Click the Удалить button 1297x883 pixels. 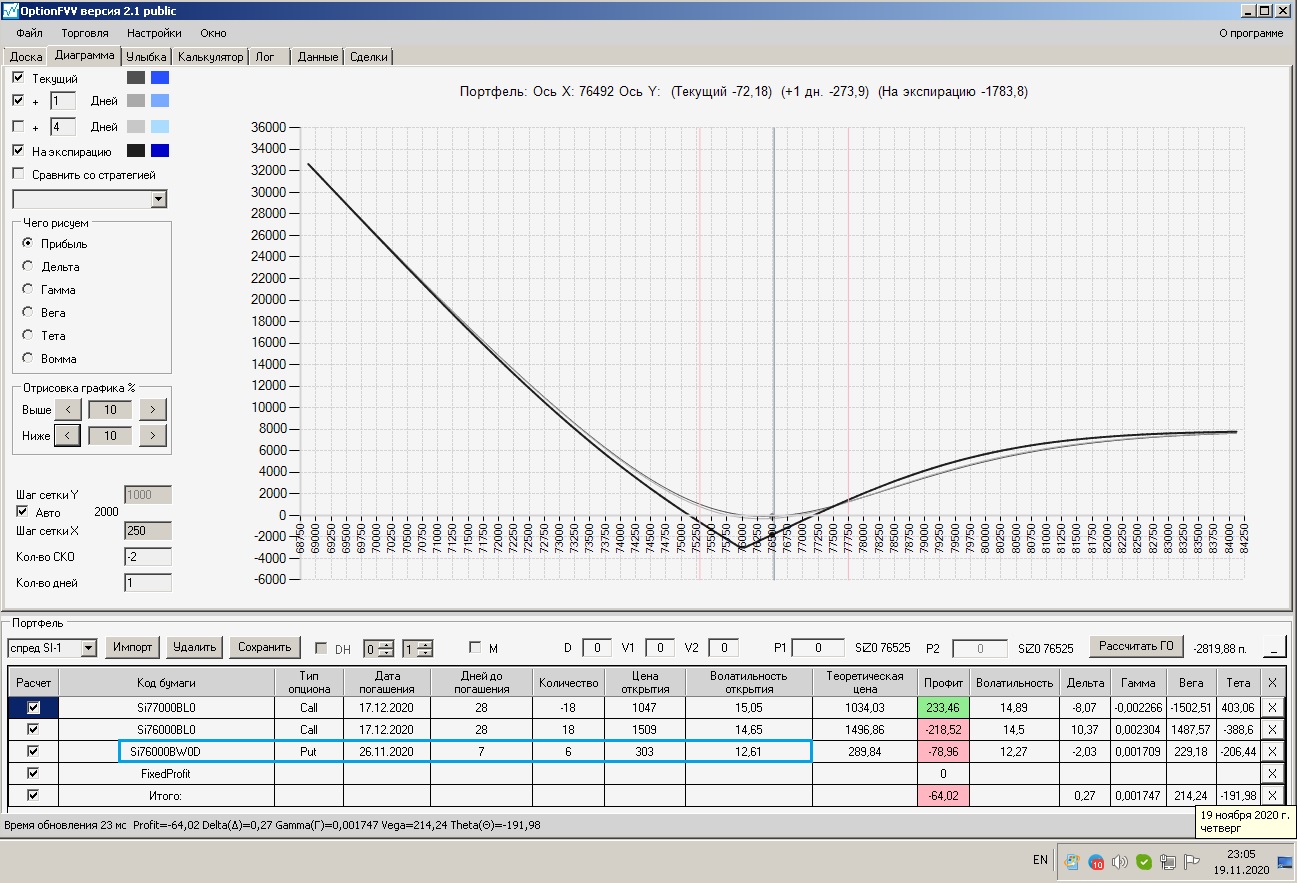click(x=195, y=647)
